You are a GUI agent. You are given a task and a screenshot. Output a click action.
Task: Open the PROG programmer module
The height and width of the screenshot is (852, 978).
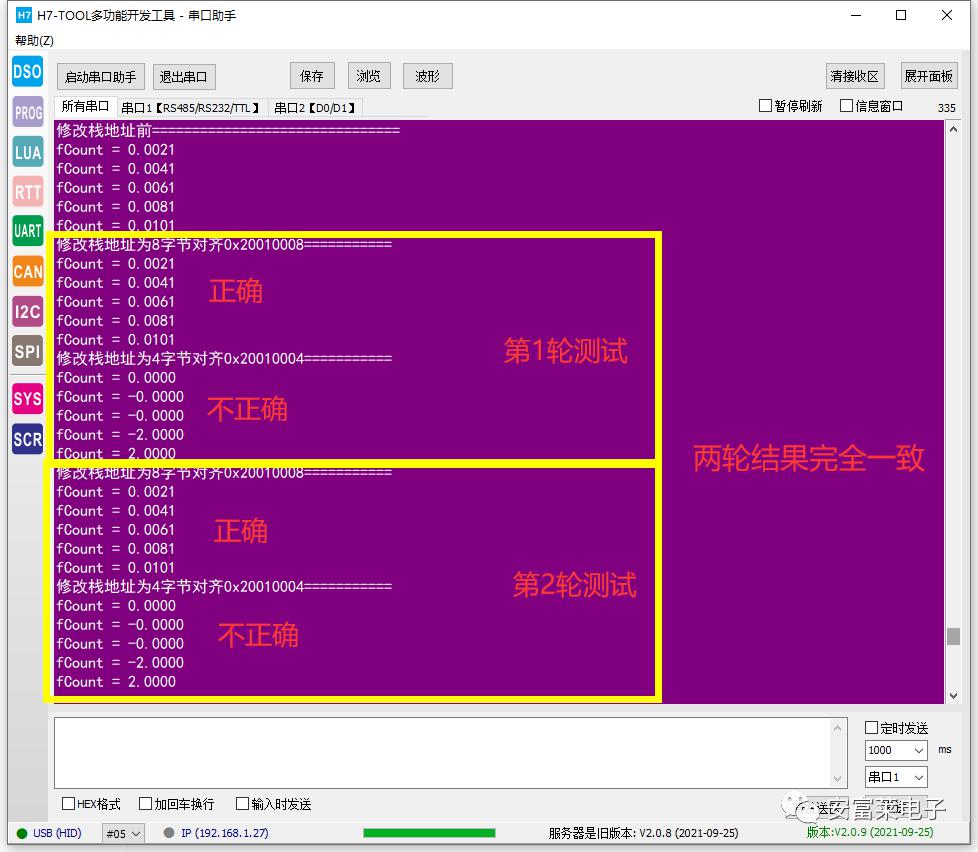pos(27,112)
